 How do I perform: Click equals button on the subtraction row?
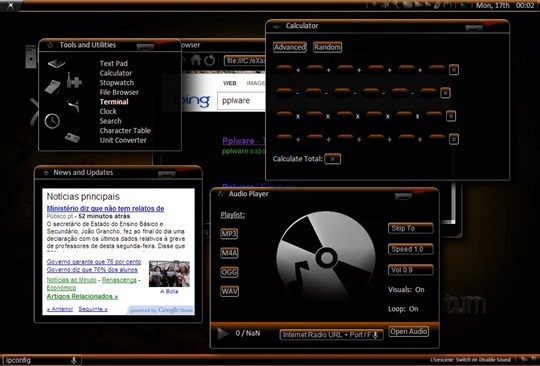click(445, 93)
